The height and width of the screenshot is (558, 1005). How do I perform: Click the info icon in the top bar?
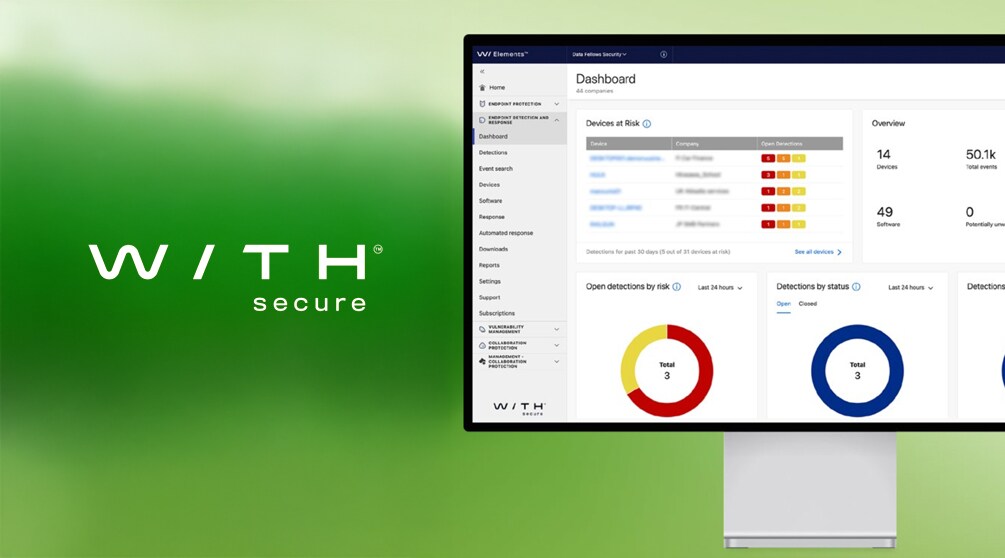point(664,54)
